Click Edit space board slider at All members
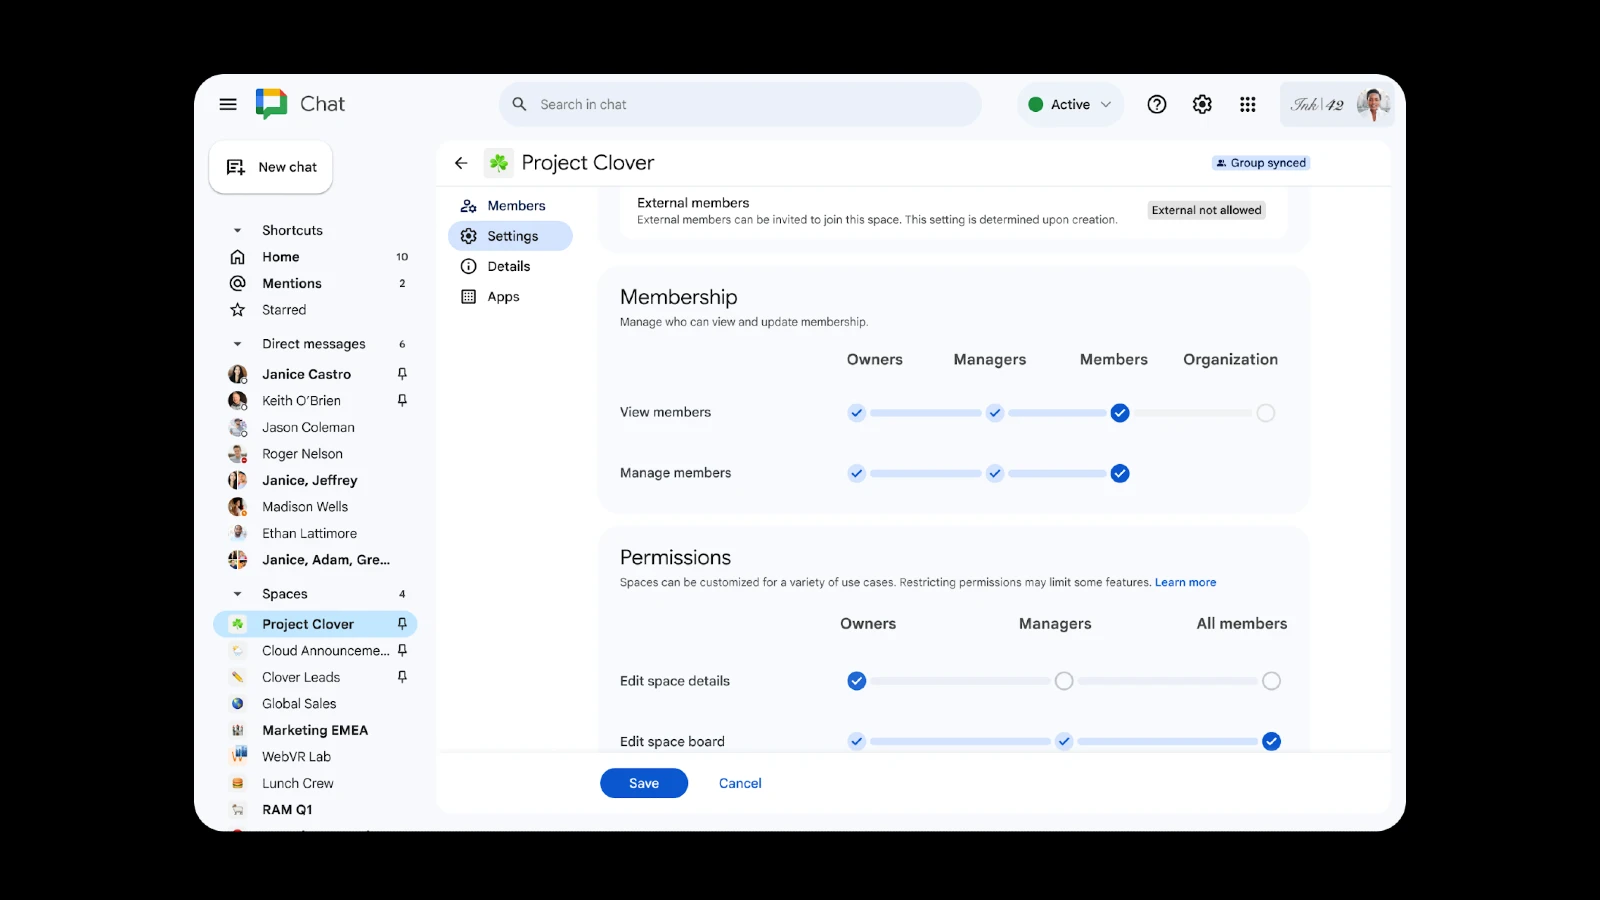 pos(1271,741)
